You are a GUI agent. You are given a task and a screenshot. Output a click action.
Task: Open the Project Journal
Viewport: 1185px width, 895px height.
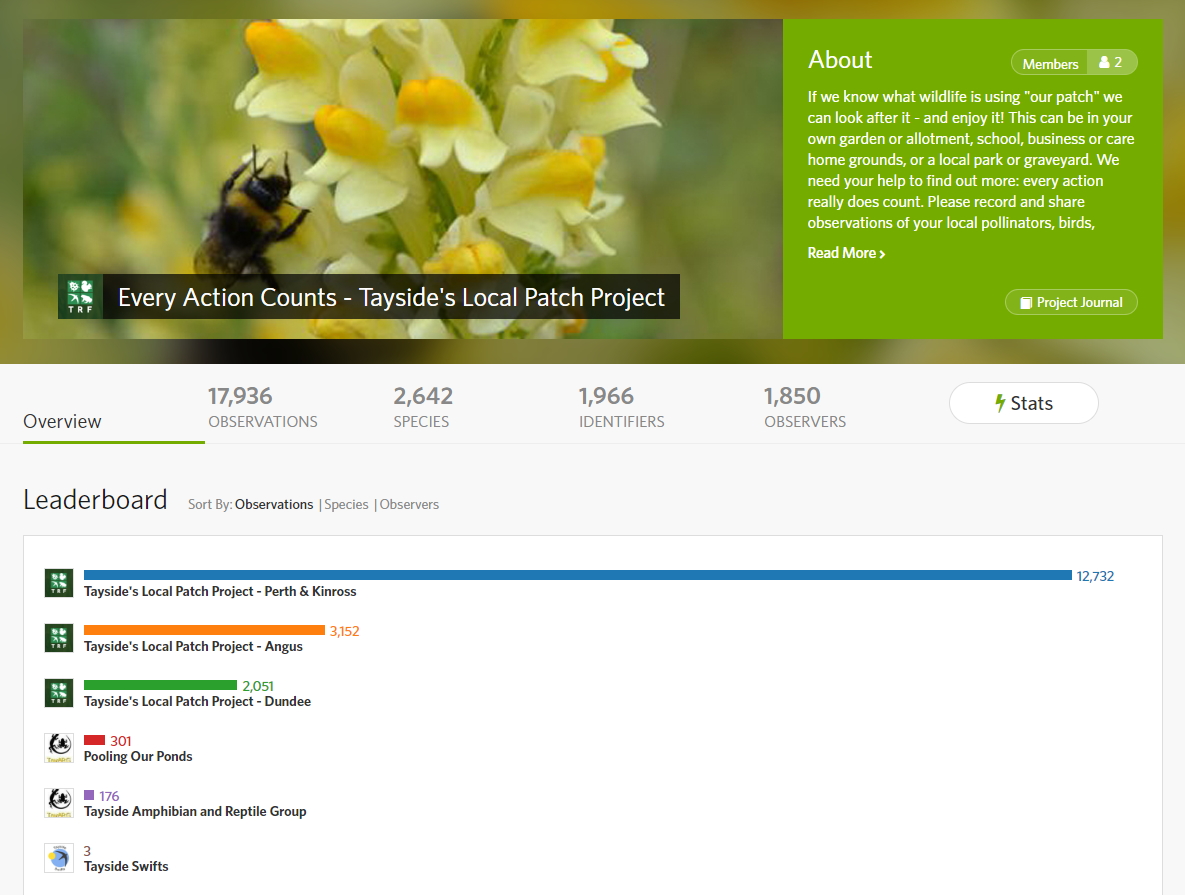point(1071,302)
